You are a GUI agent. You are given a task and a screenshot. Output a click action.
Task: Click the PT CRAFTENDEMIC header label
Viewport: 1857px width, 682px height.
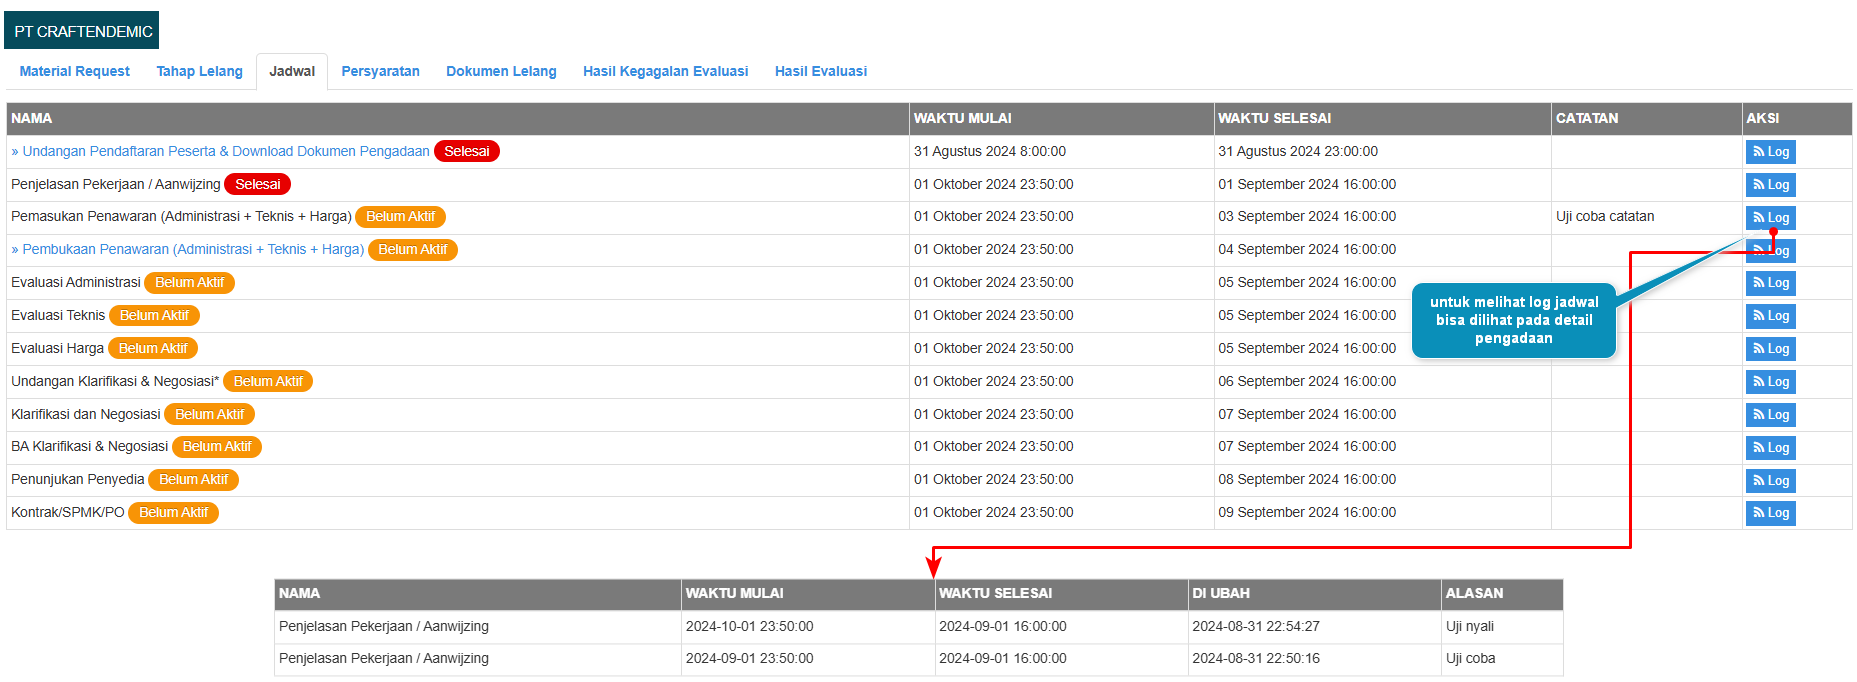pos(82,31)
